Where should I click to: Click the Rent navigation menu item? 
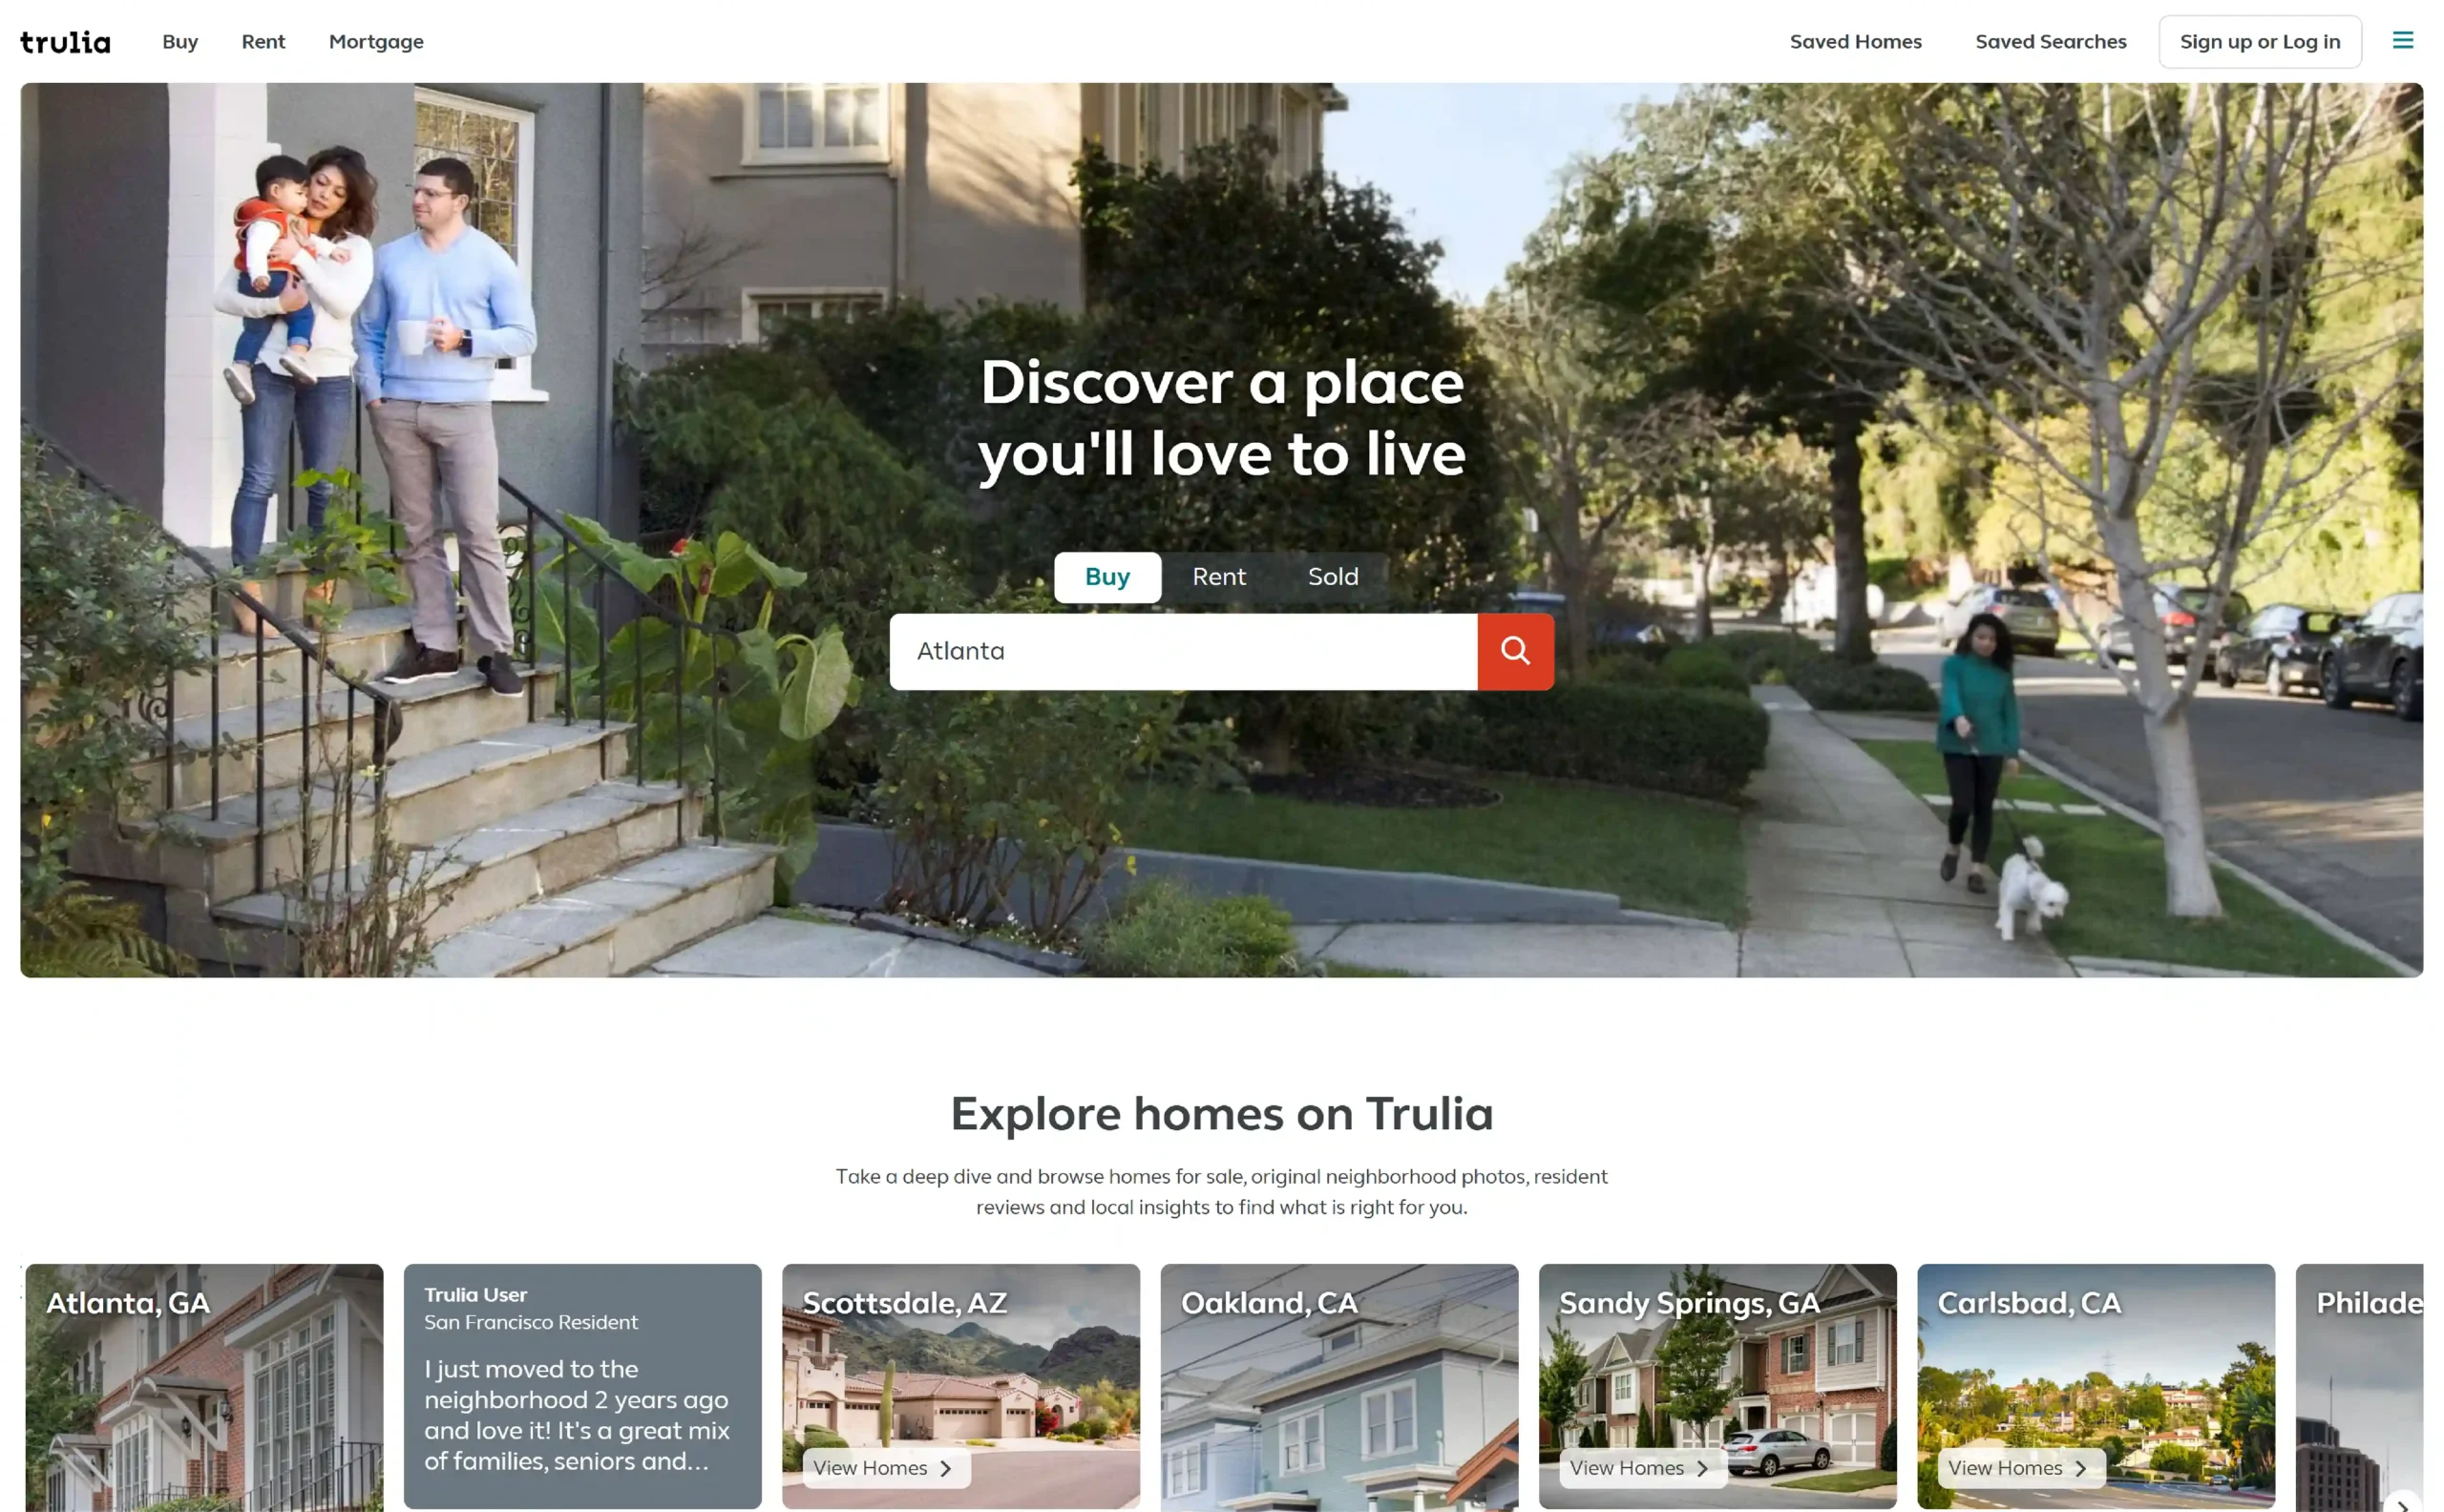[262, 40]
